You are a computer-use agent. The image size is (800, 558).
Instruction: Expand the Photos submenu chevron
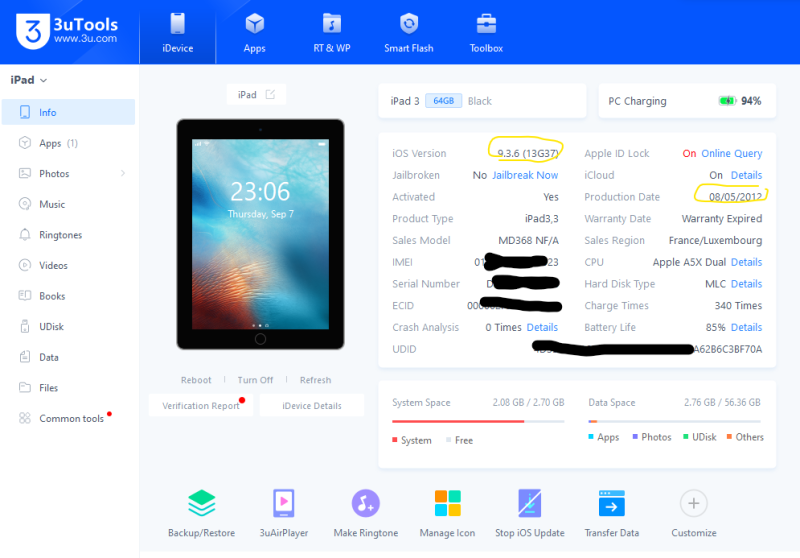(x=123, y=173)
